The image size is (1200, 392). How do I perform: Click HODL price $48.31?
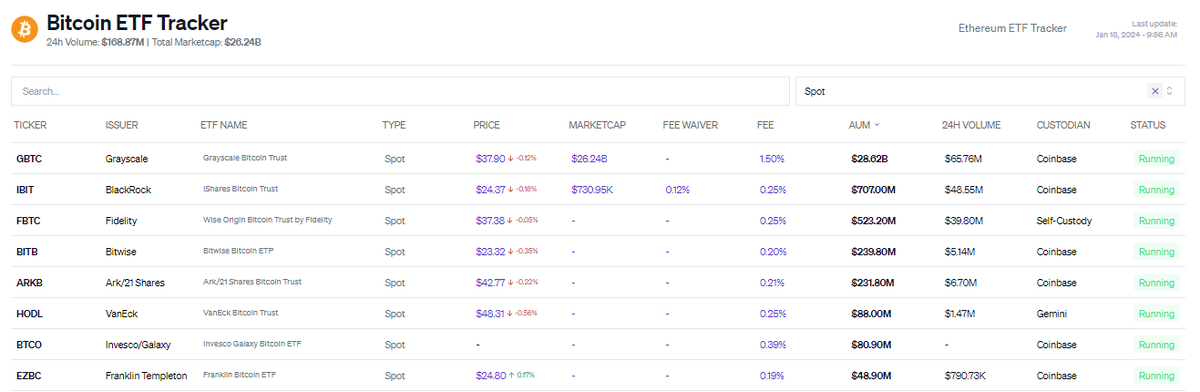pos(491,314)
